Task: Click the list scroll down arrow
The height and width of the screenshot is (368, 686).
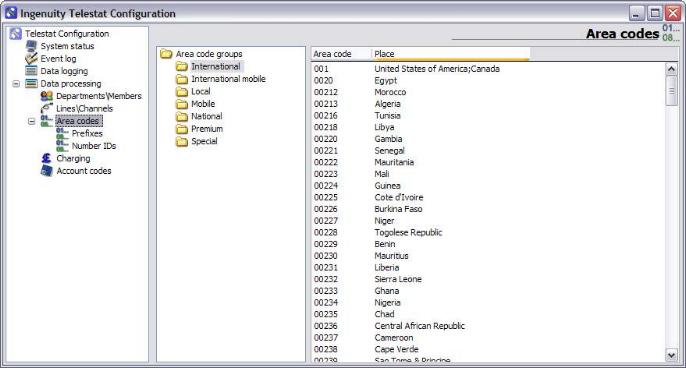Action: pos(672,355)
